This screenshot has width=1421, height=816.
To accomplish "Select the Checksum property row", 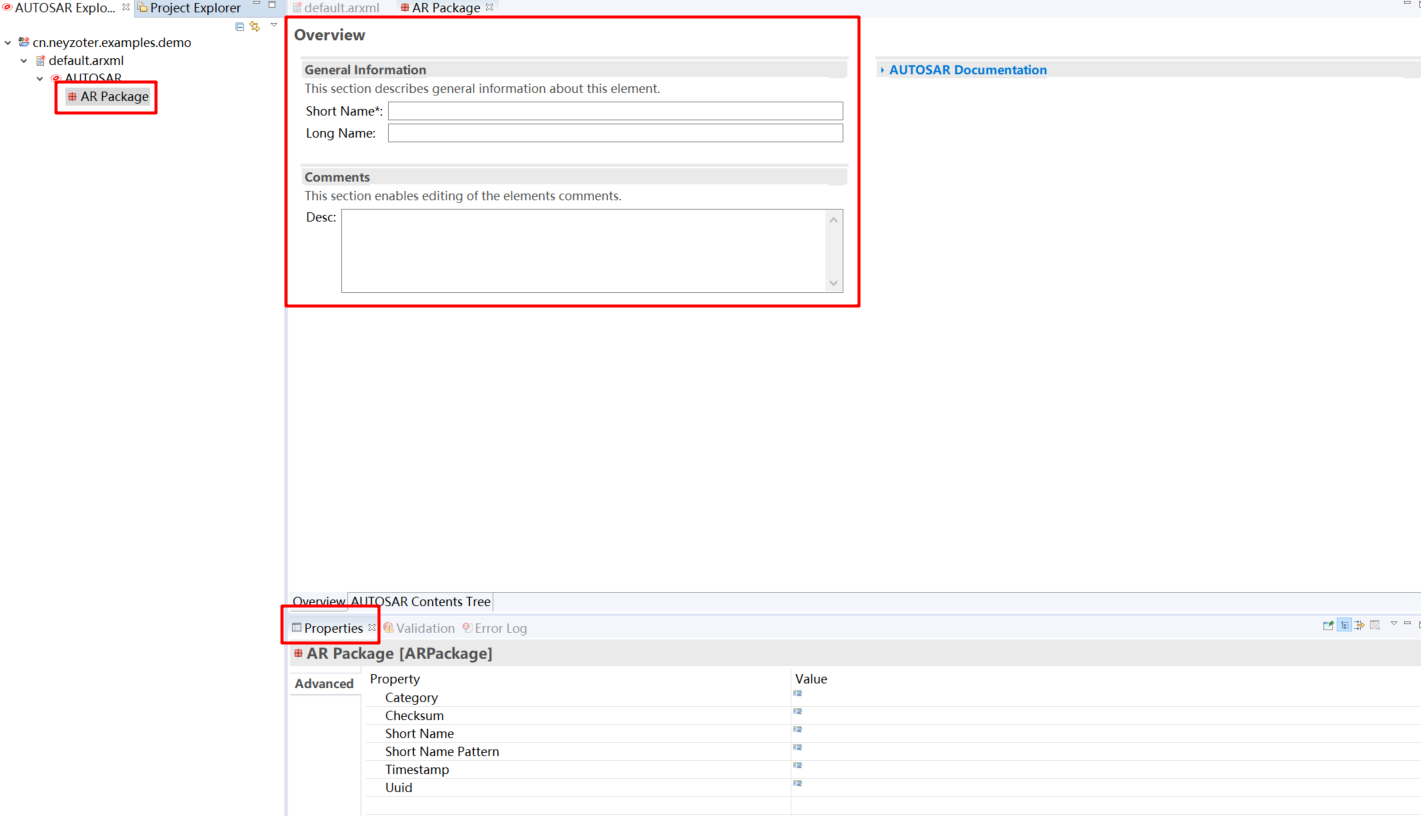I will [x=893, y=716].
